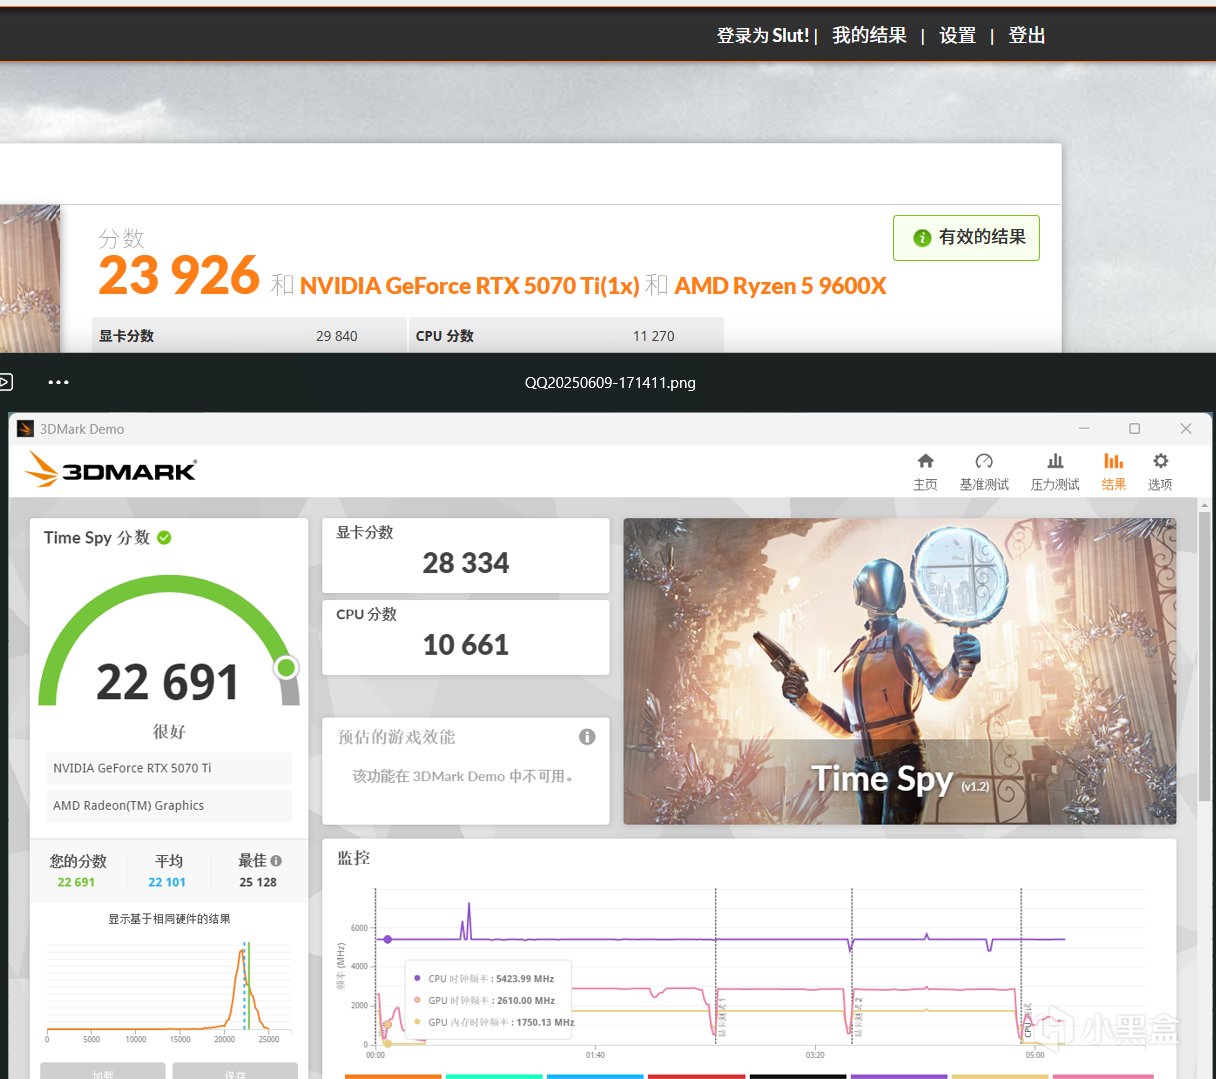The width and height of the screenshot is (1216, 1079).
Task: Click the 22 691 Time Spy score
Action: tap(168, 683)
